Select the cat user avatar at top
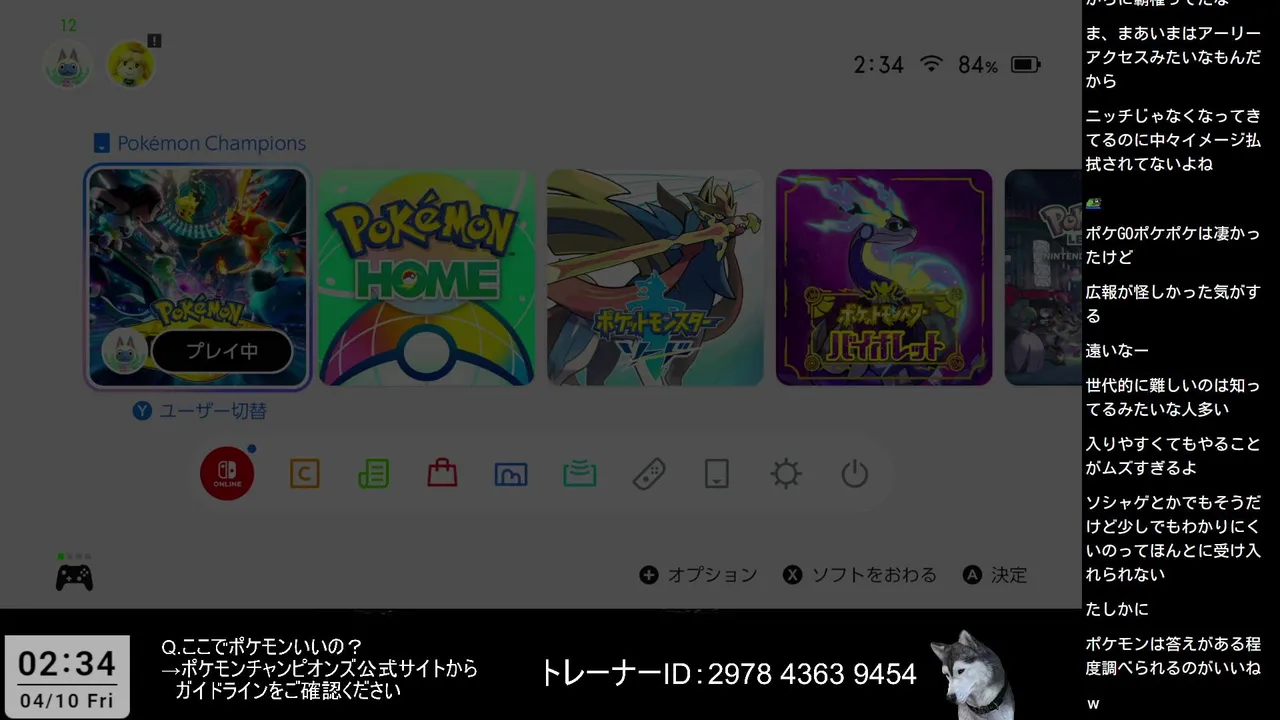This screenshot has width=1280, height=720. [x=68, y=64]
